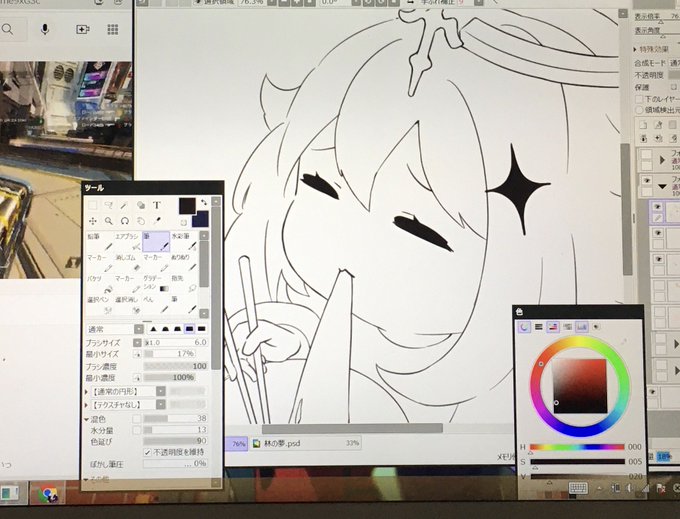Click the background navy color swatch
The height and width of the screenshot is (519, 680).
click(202, 220)
